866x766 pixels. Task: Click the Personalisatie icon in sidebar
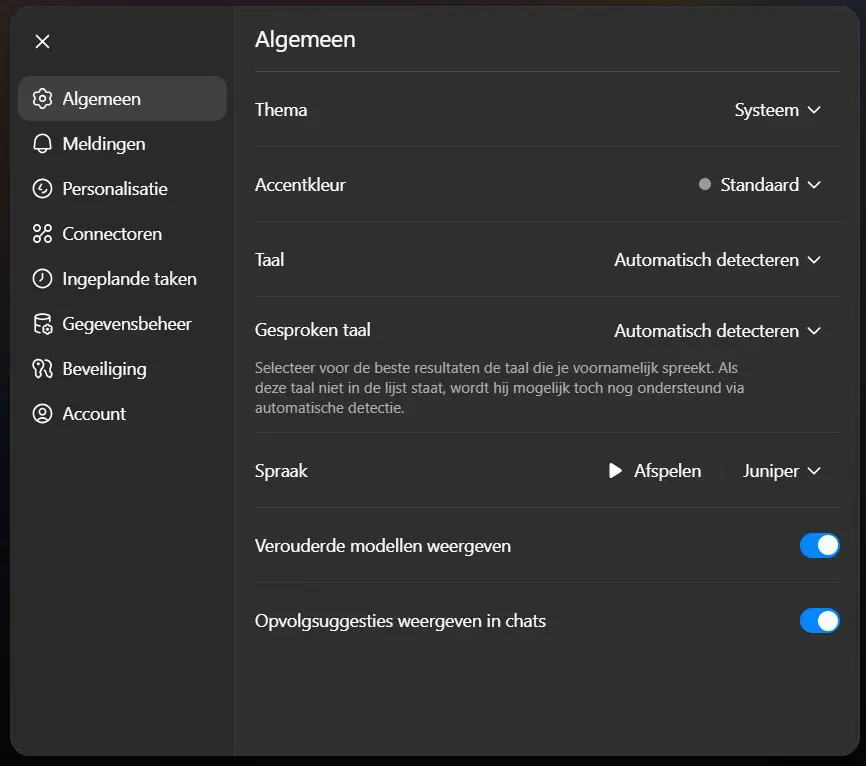pyautogui.click(x=42, y=189)
